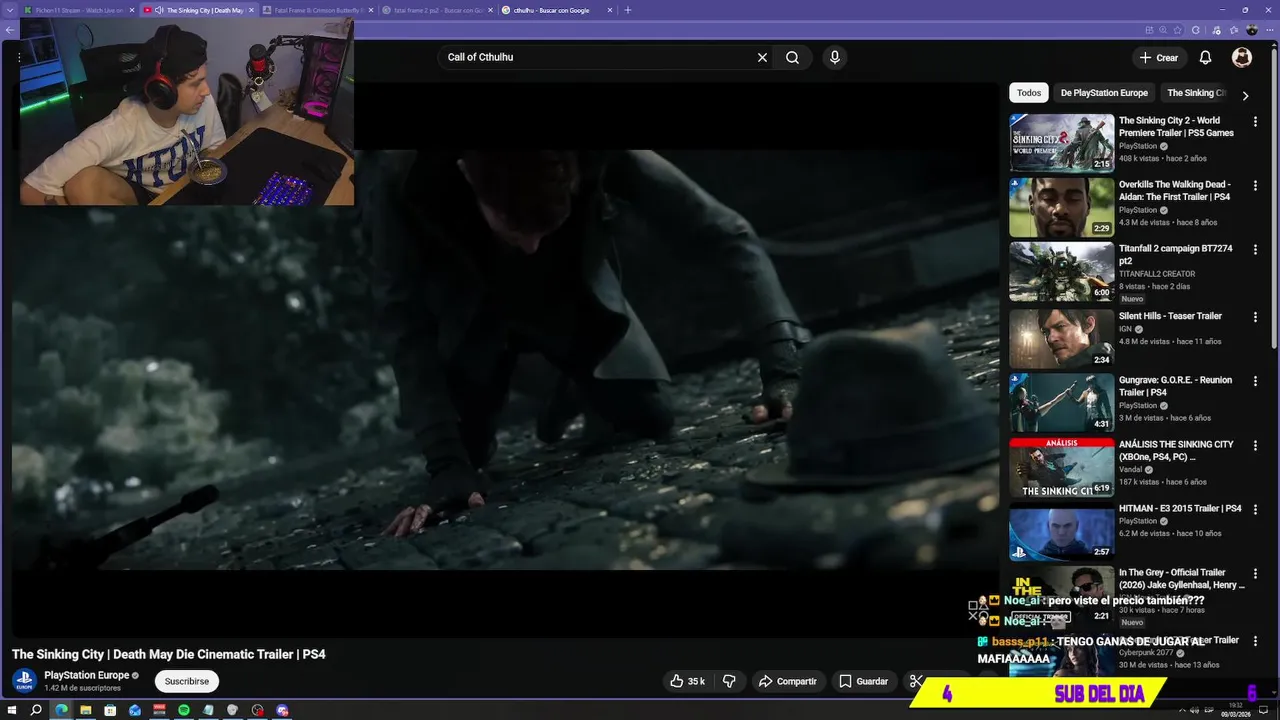Open The Sinking City 2 trailer thumbnail
The image size is (1280, 720).
click(x=1061, y=143)
